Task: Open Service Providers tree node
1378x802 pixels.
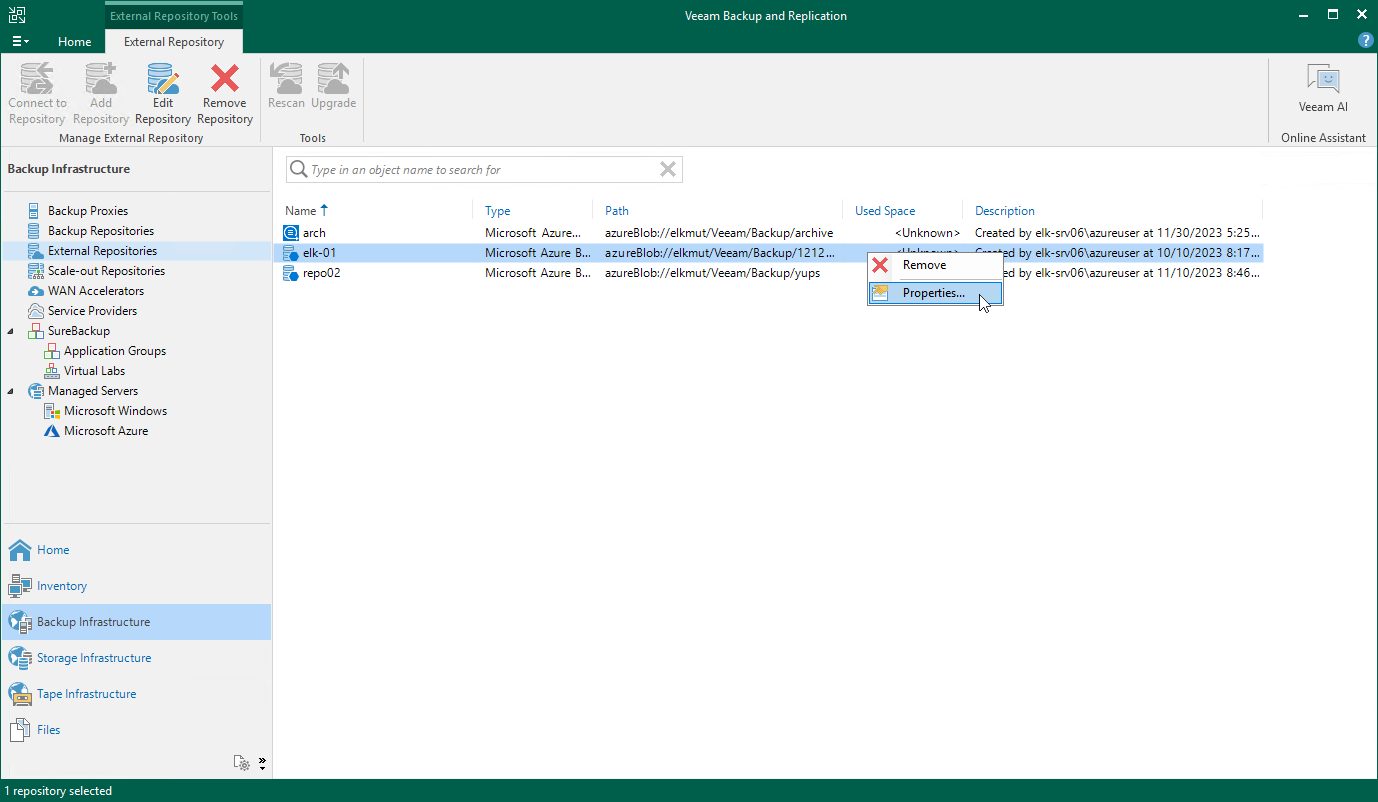Action: pos(93,311)
